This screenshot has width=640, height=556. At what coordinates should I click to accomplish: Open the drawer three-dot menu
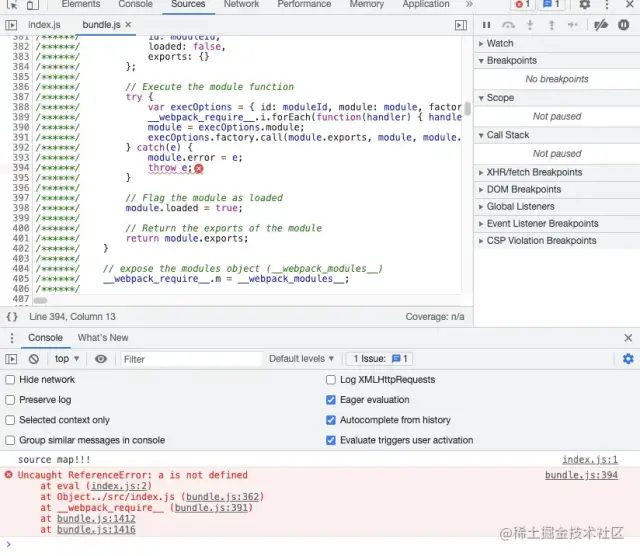coord(12,338)
